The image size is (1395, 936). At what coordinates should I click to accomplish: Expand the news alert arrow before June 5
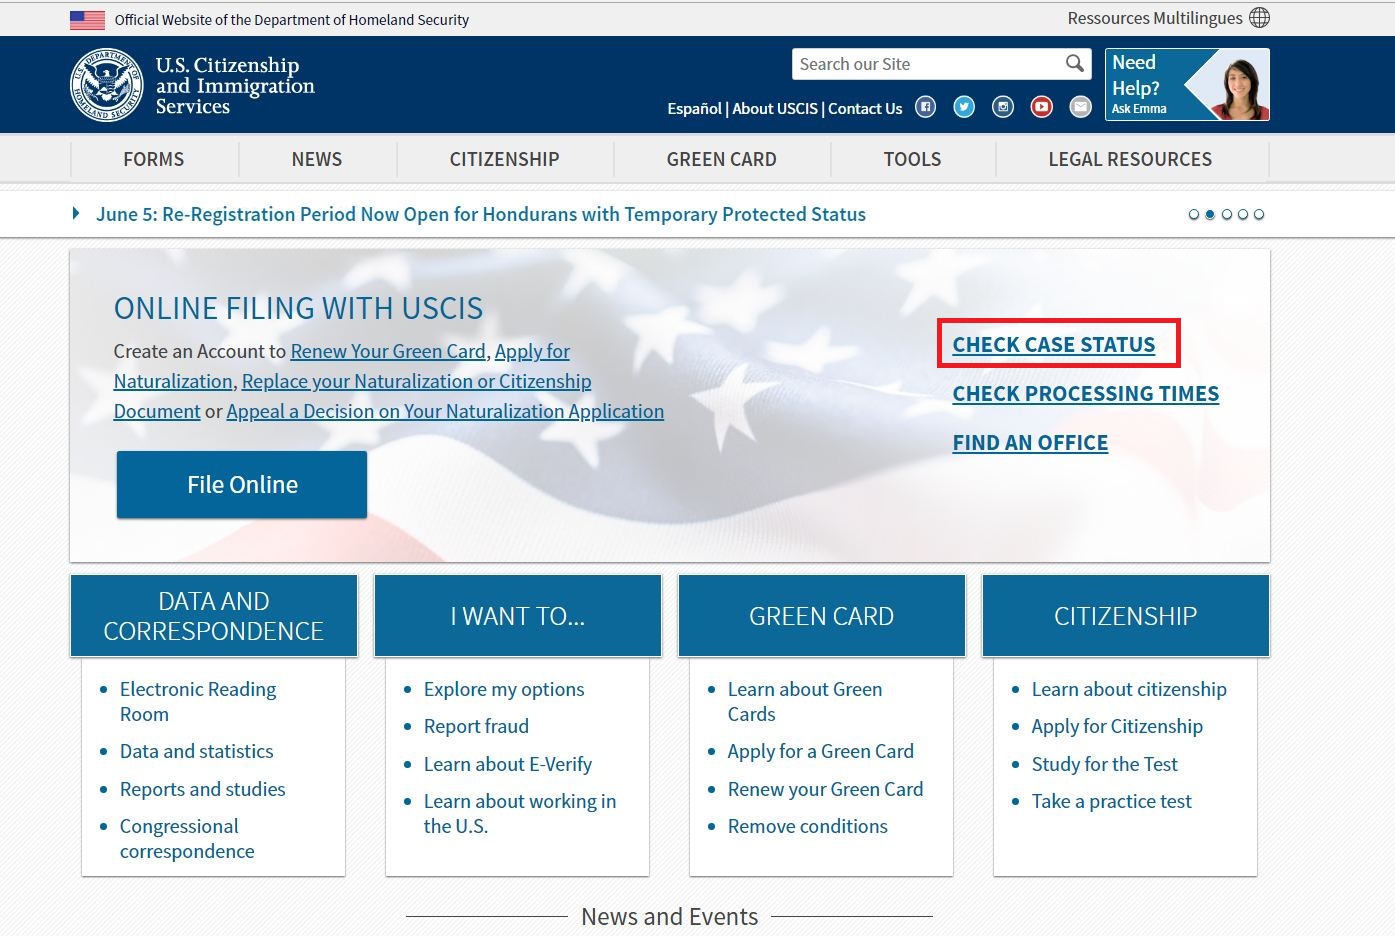pos(76,213)
